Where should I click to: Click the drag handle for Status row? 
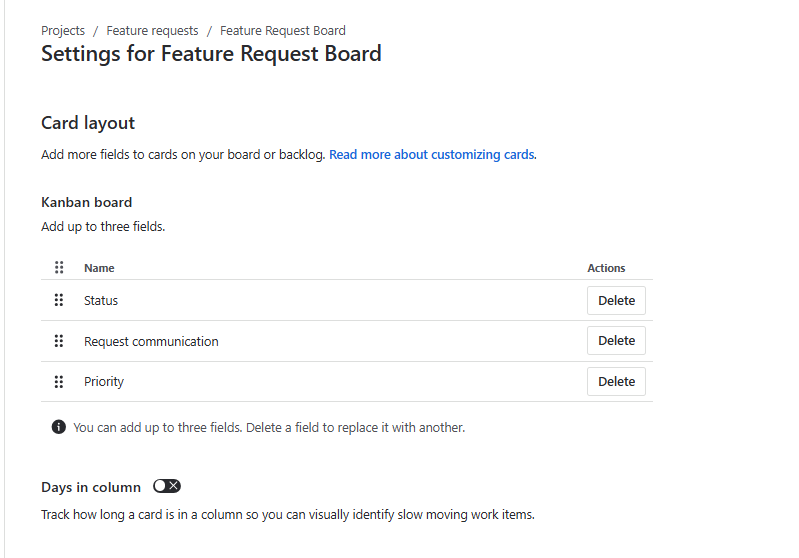(x=59, y=300)
